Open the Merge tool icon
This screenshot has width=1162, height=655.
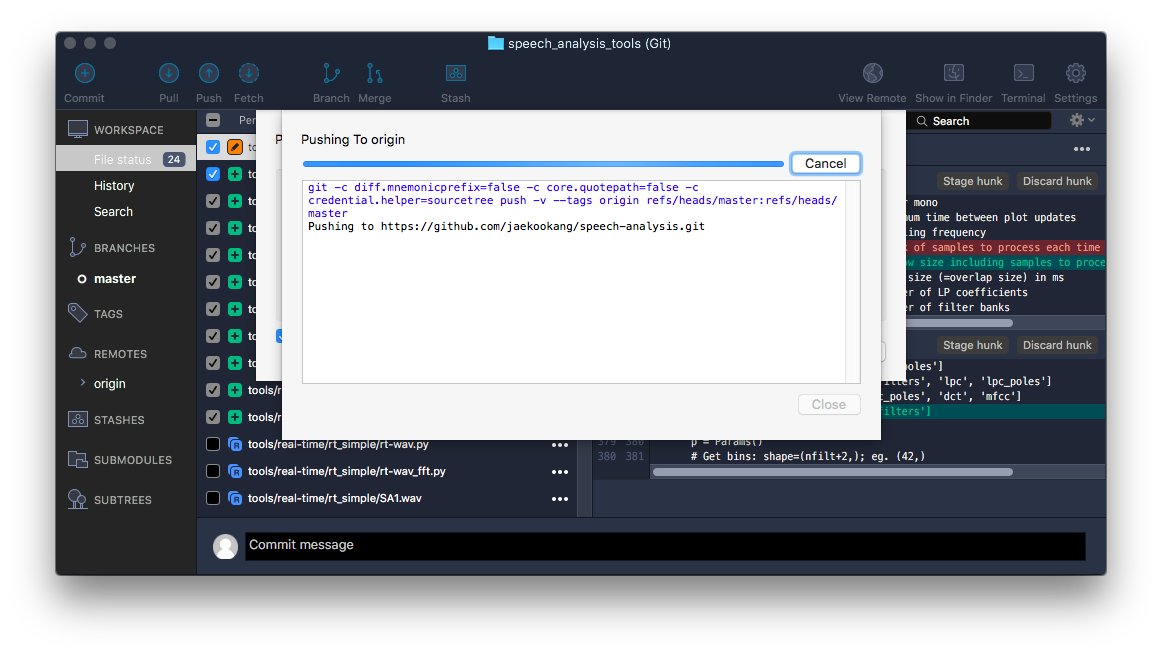[375, 73]
